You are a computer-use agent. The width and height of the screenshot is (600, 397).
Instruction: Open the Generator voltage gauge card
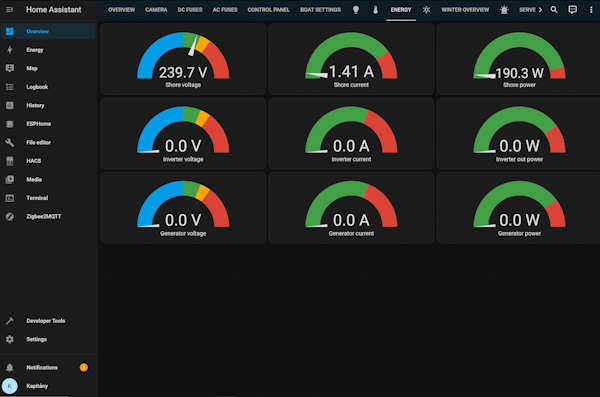[x=183, y=207]
